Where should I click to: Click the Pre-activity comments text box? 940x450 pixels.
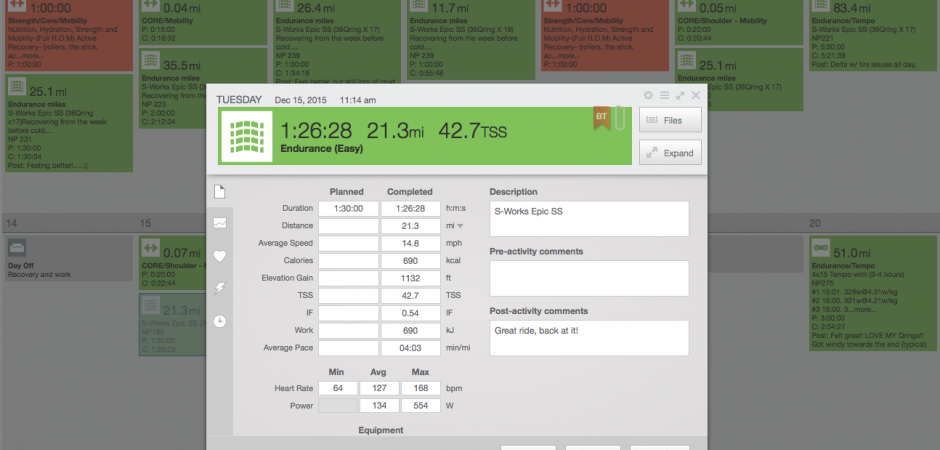pyautogui.click(x=589, y=277)
